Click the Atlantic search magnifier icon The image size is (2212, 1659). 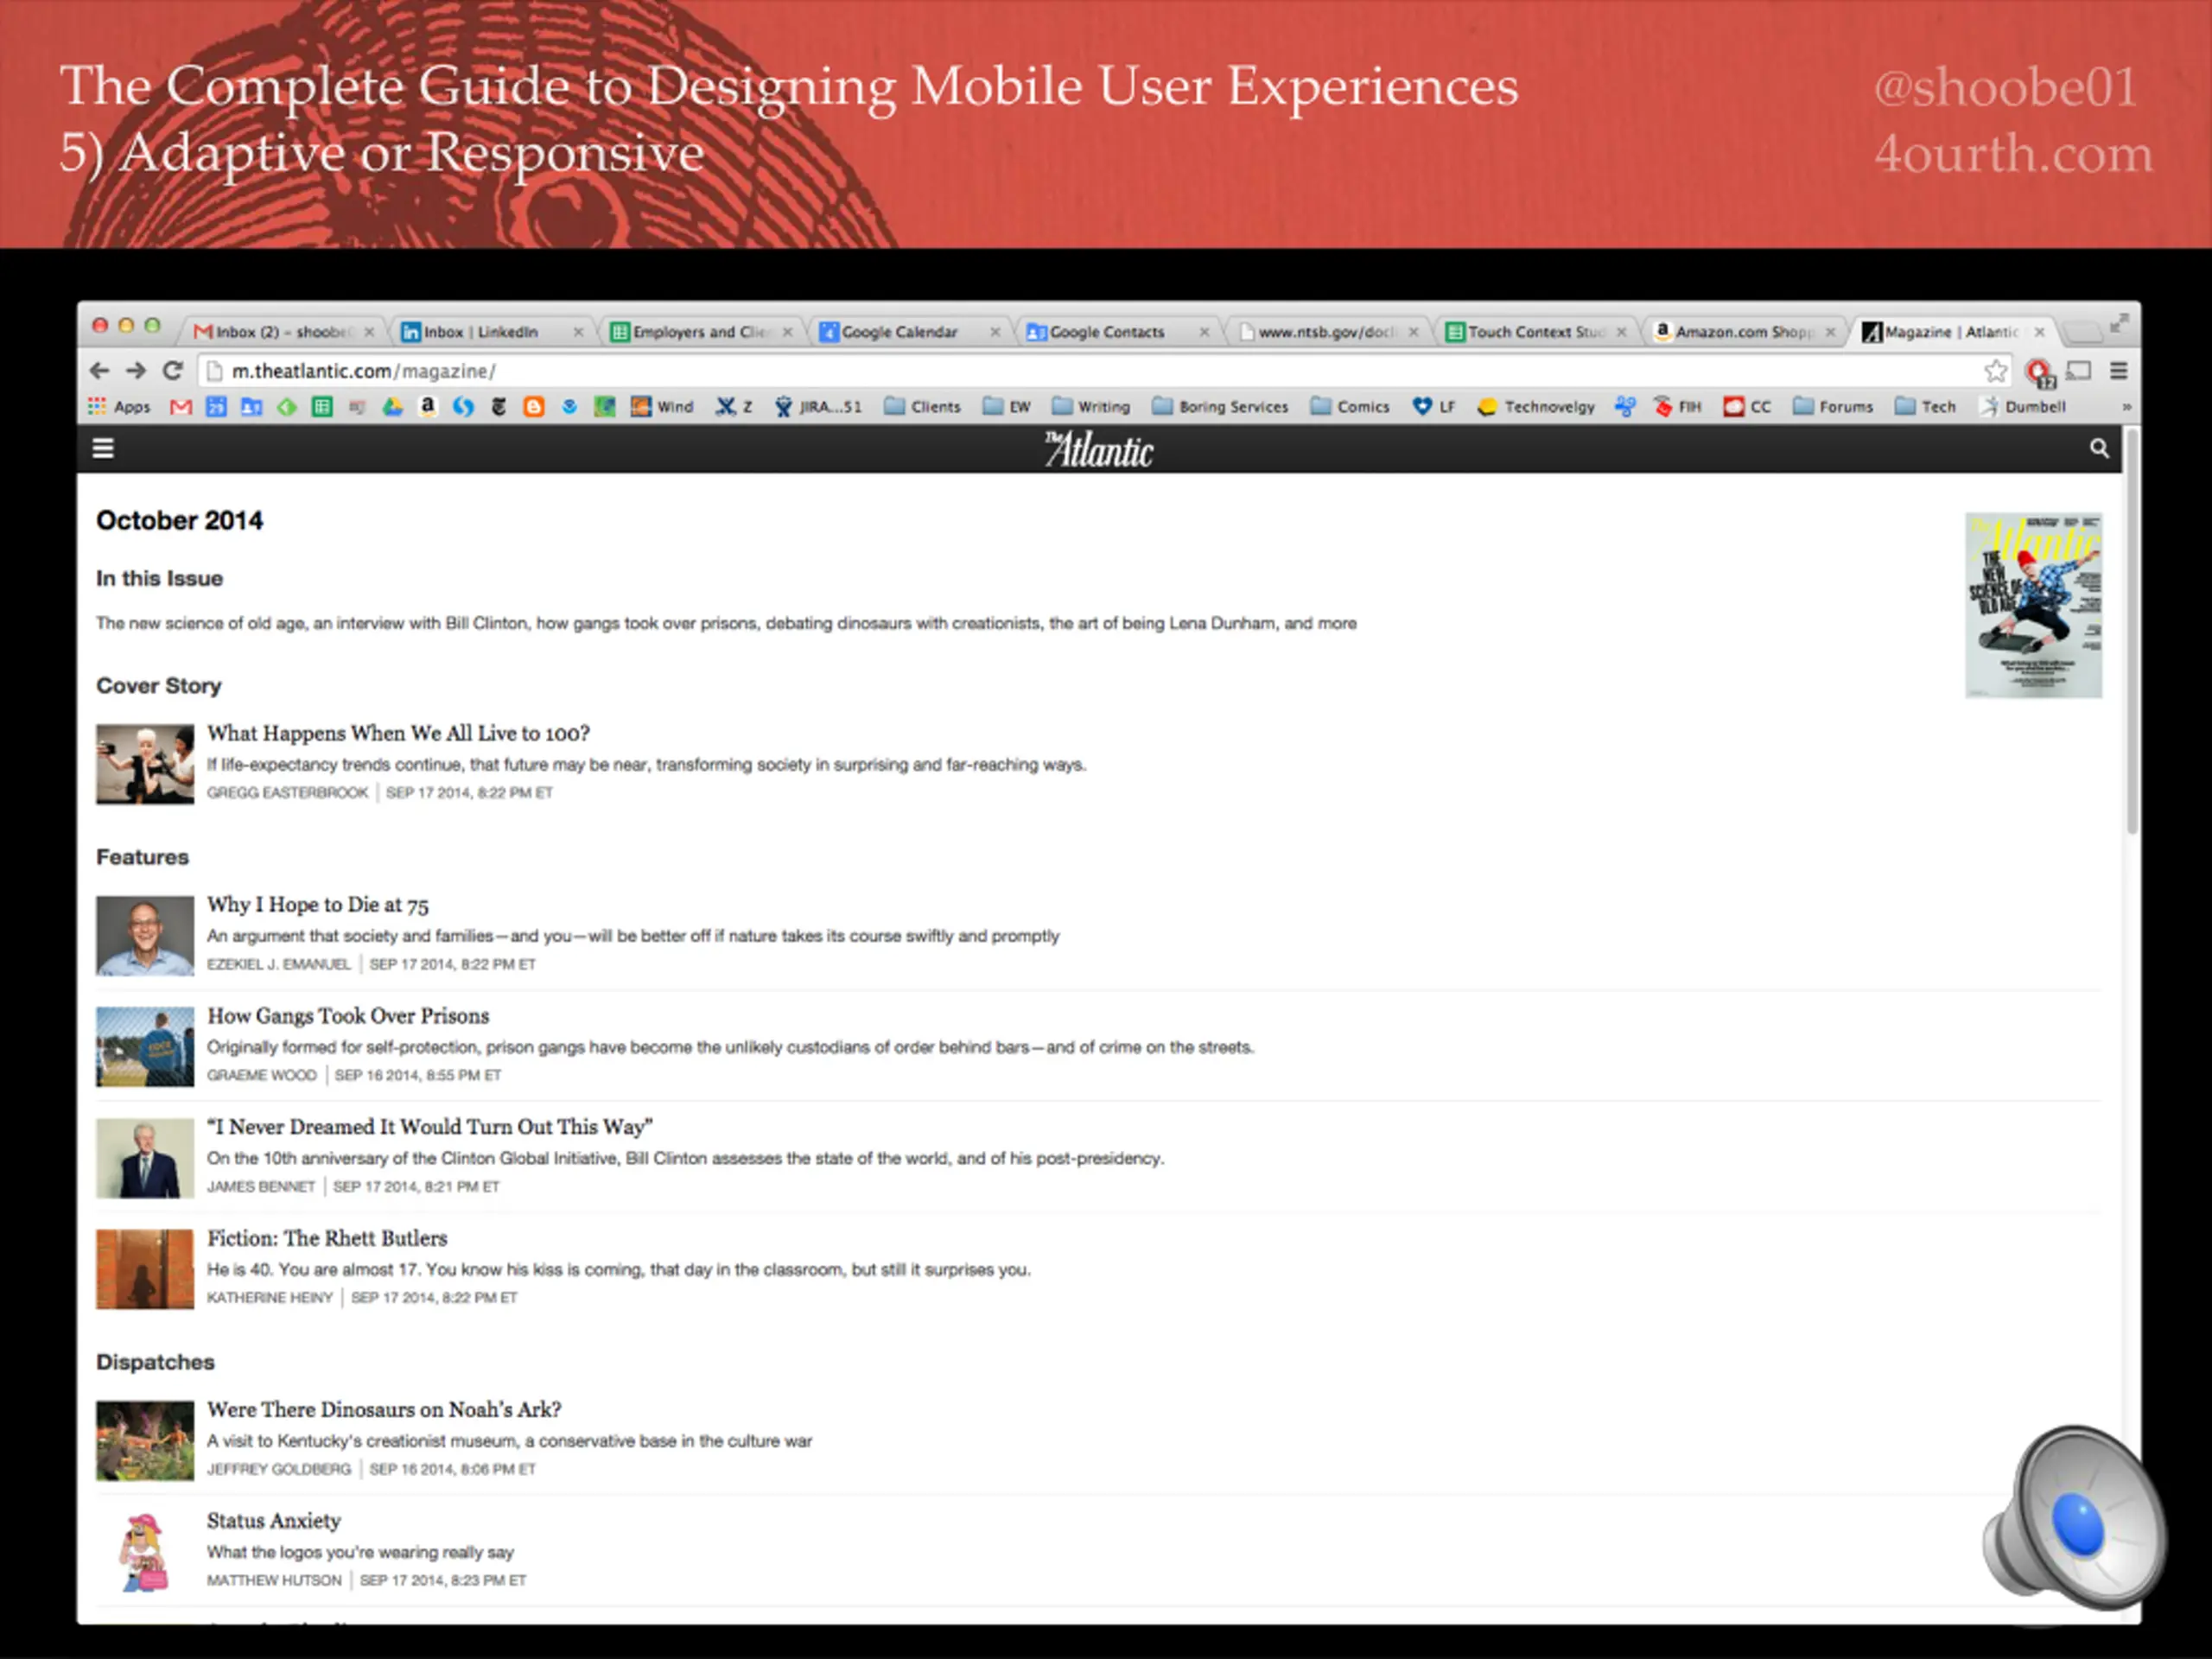pos(2099,449)
